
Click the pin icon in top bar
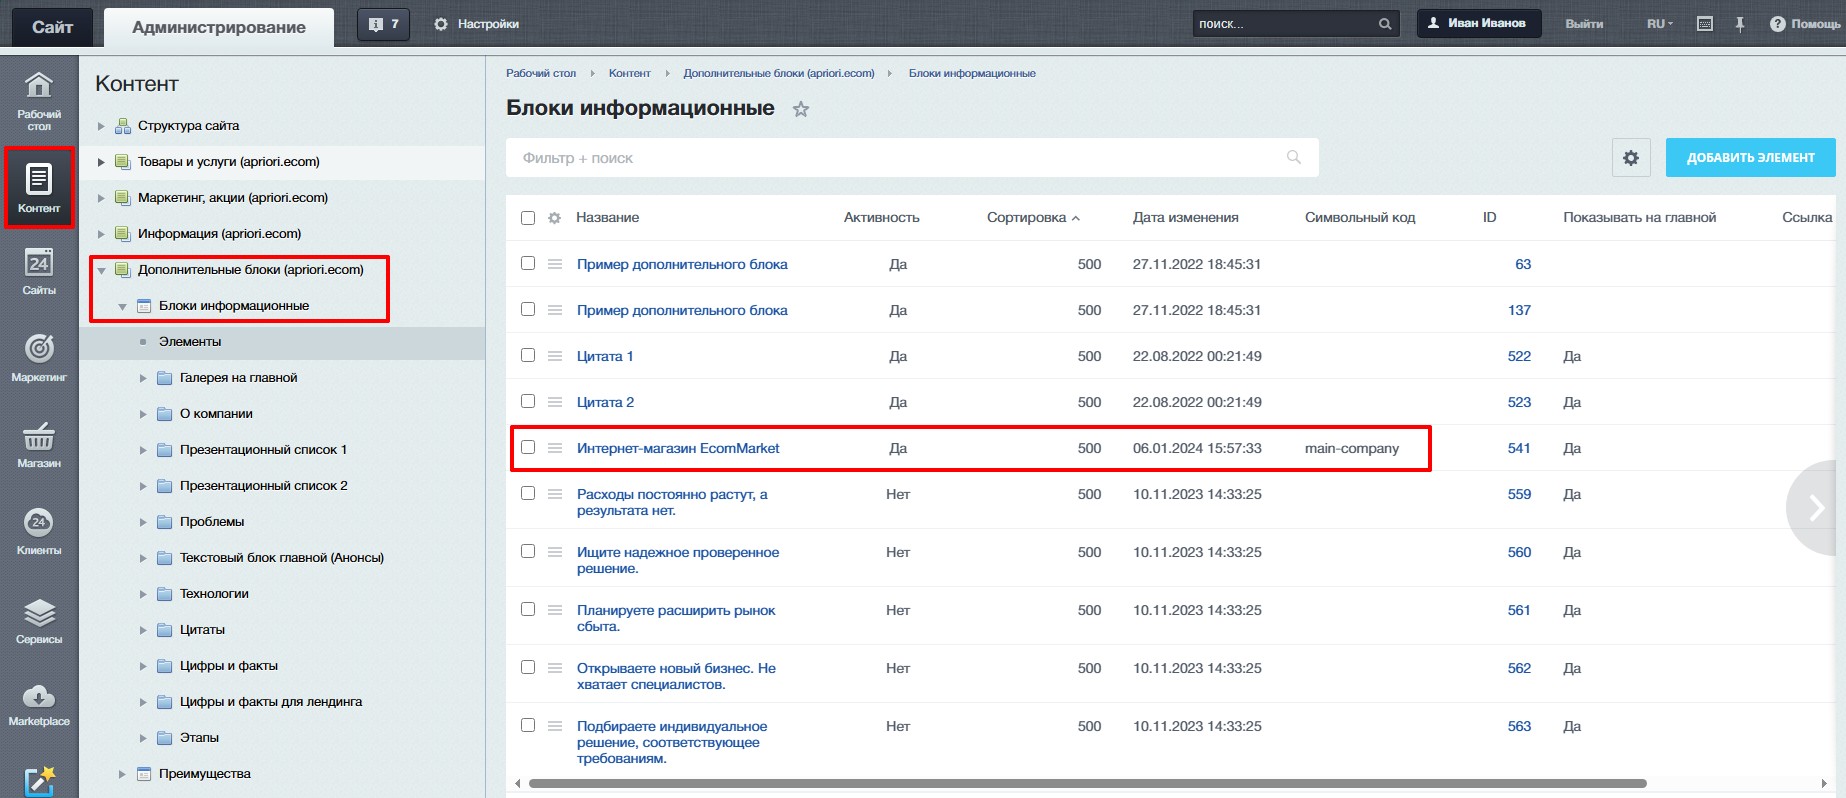[x=1739, y=24]
